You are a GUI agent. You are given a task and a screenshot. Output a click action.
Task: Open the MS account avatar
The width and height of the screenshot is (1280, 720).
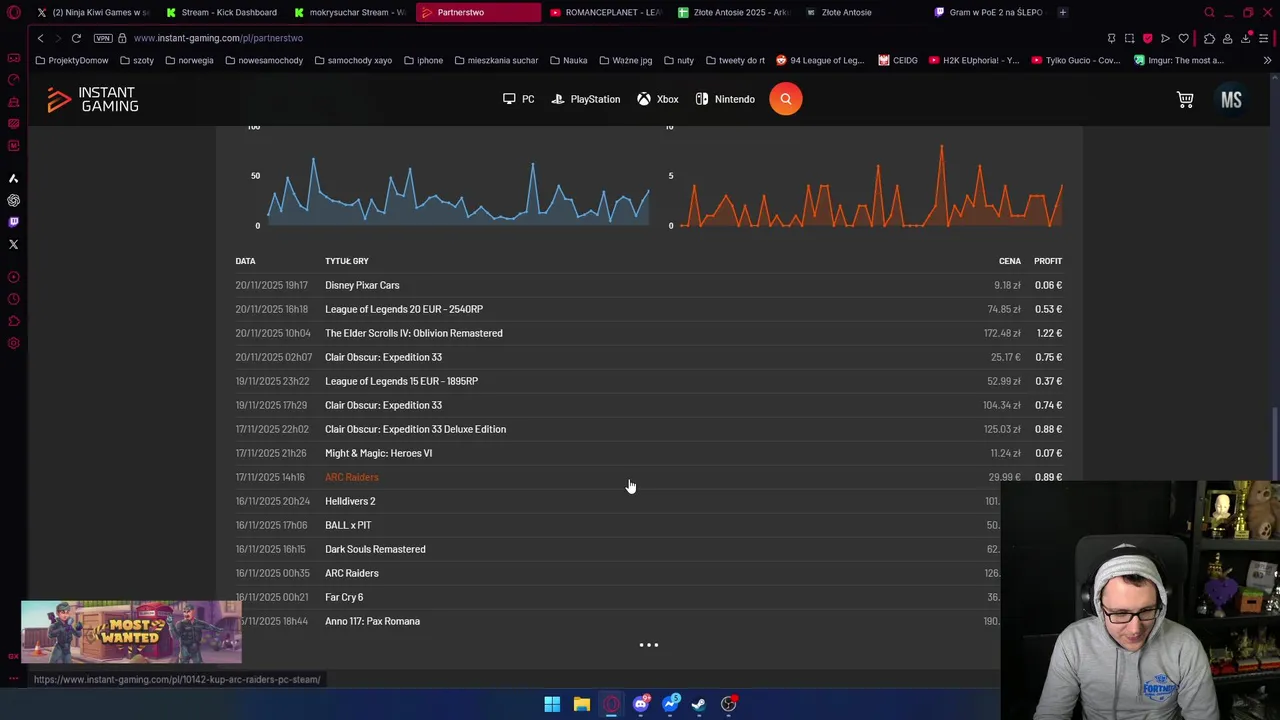pyautogui.click(x=1231, y=99)
